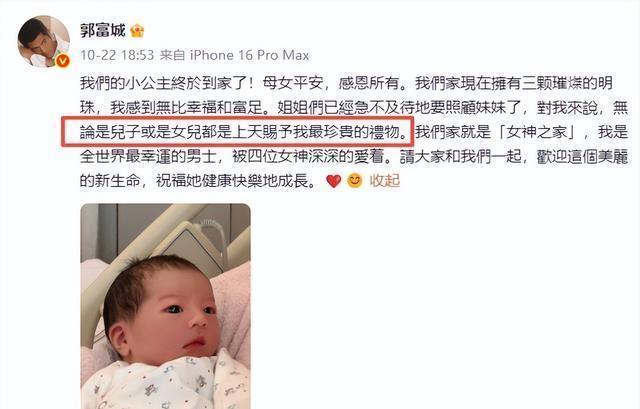Click the 10-22 18:53 post timestamp
Viewport: 640px width, 409px height.
point(117,56)
